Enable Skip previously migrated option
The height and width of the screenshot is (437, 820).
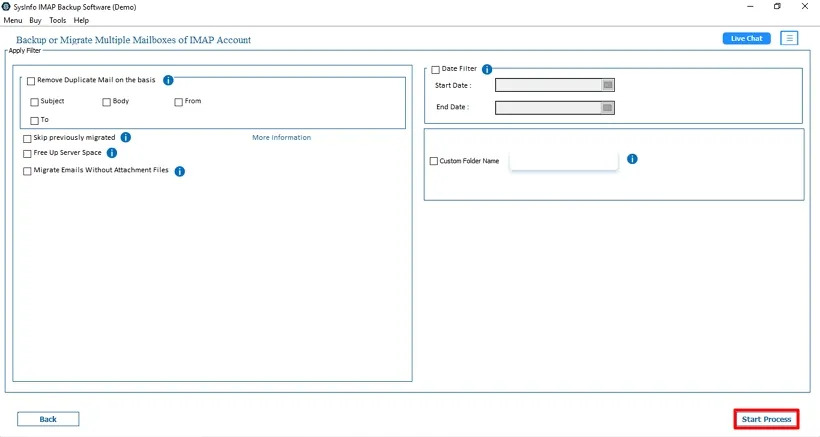click(x=27, y=139)
